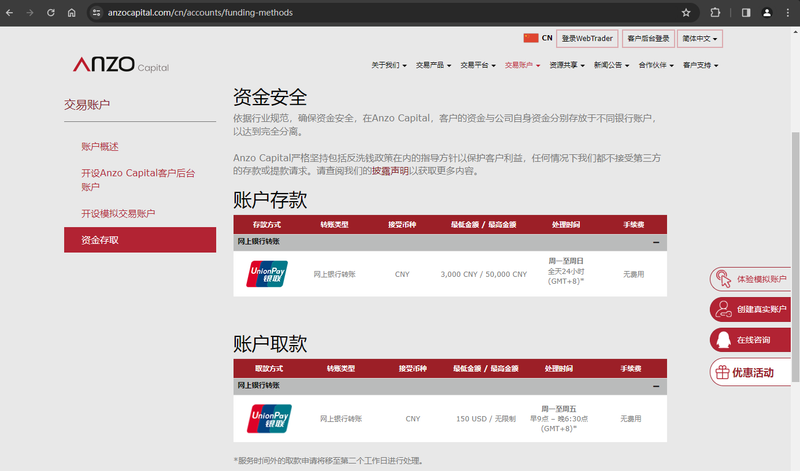800x471 pixels.
Task: Expand the 交易平台 menu
Action: [478, 65]
